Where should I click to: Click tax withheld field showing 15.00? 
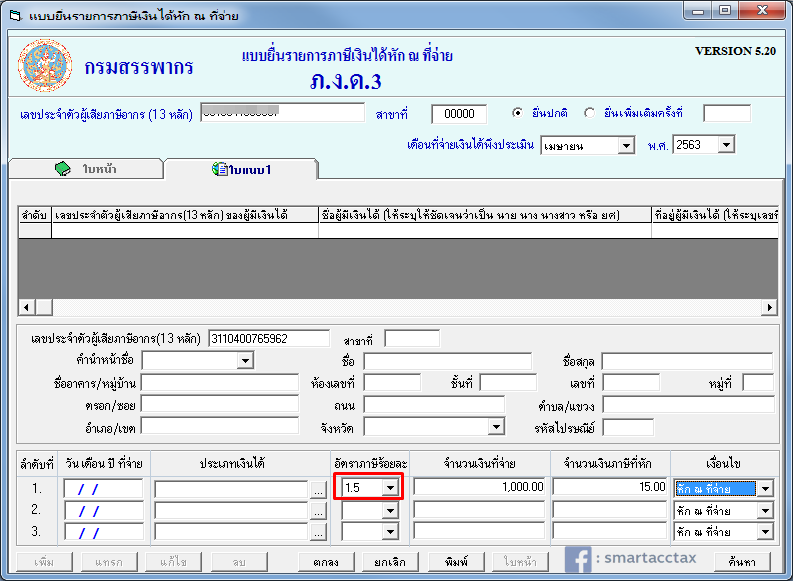pos(609,487)
